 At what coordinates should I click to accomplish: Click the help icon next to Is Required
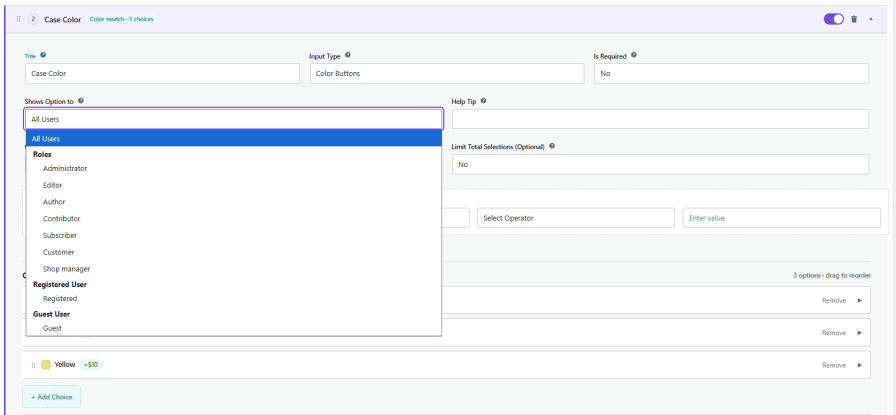point(634,55)
